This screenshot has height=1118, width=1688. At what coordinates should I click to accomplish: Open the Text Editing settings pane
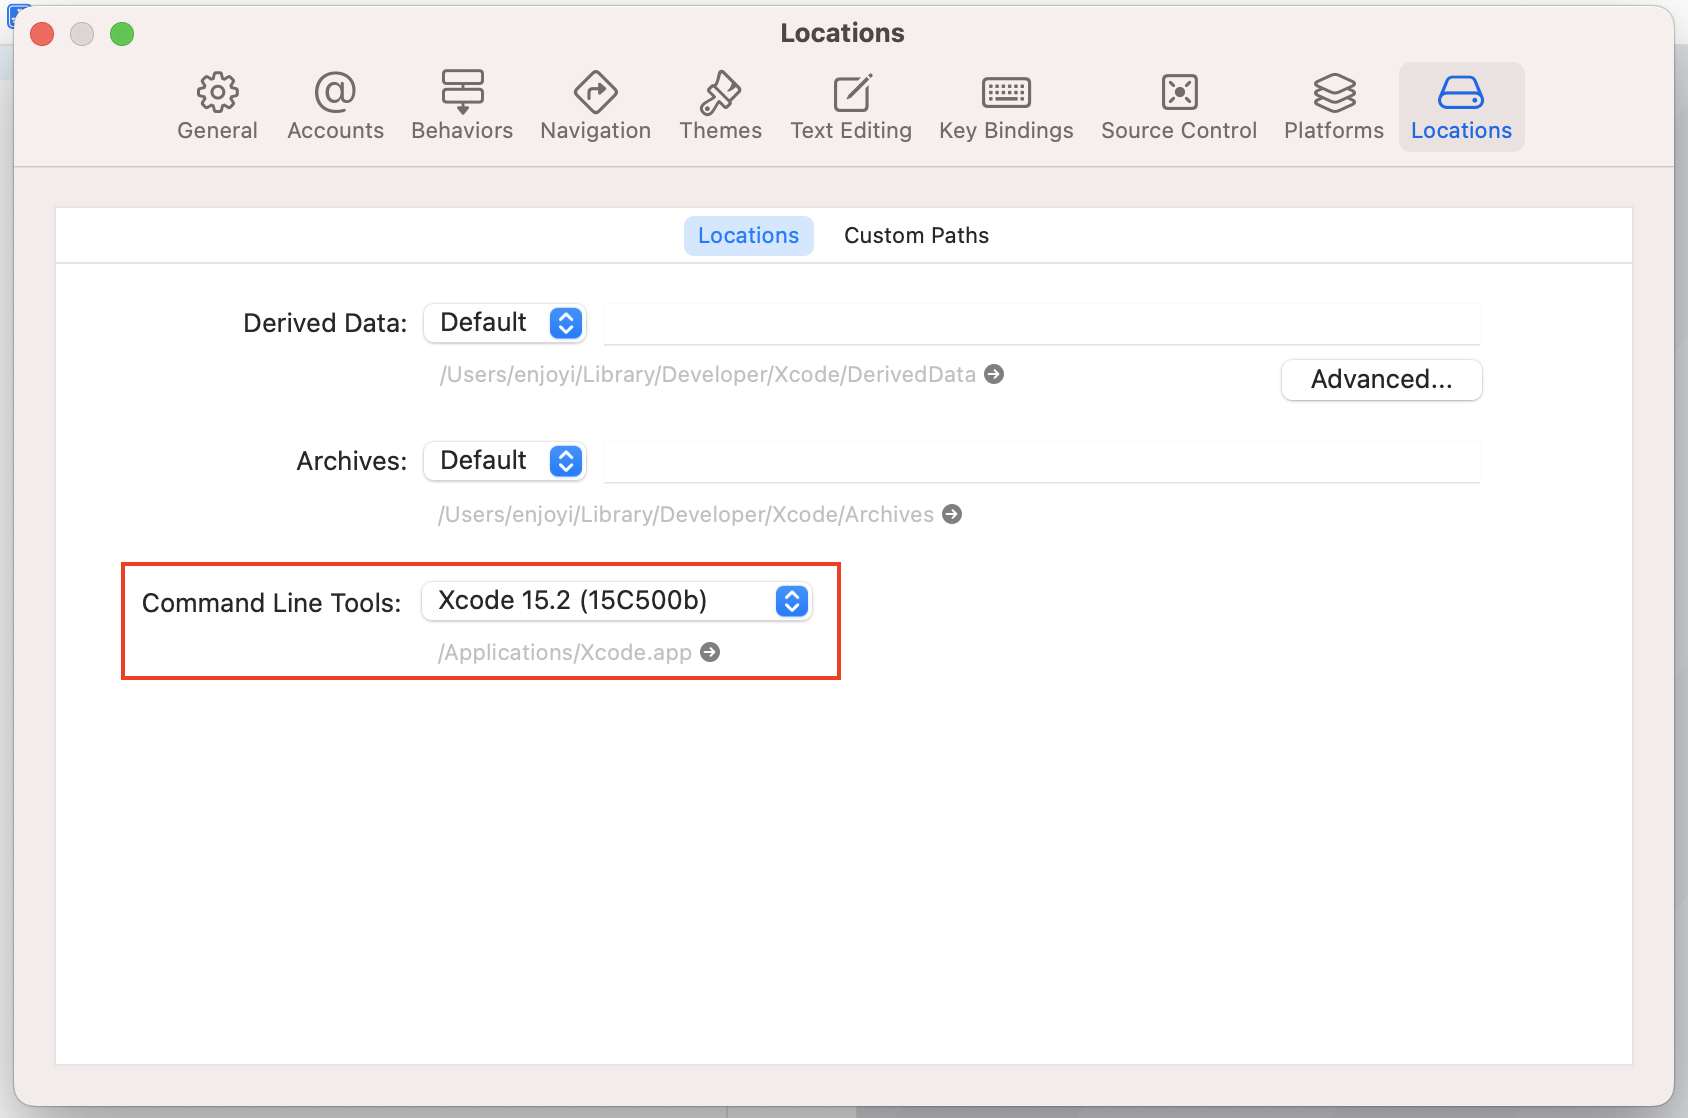point(851,107)
